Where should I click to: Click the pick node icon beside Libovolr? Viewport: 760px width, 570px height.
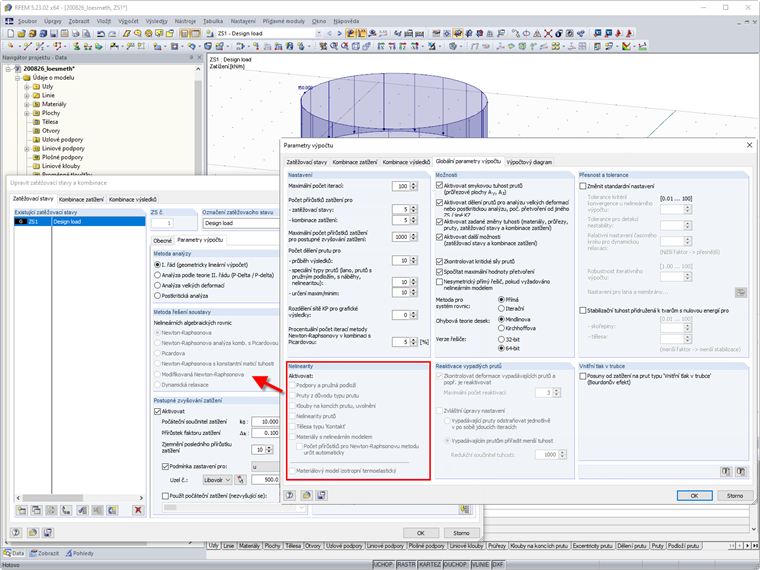click(240, 480)
